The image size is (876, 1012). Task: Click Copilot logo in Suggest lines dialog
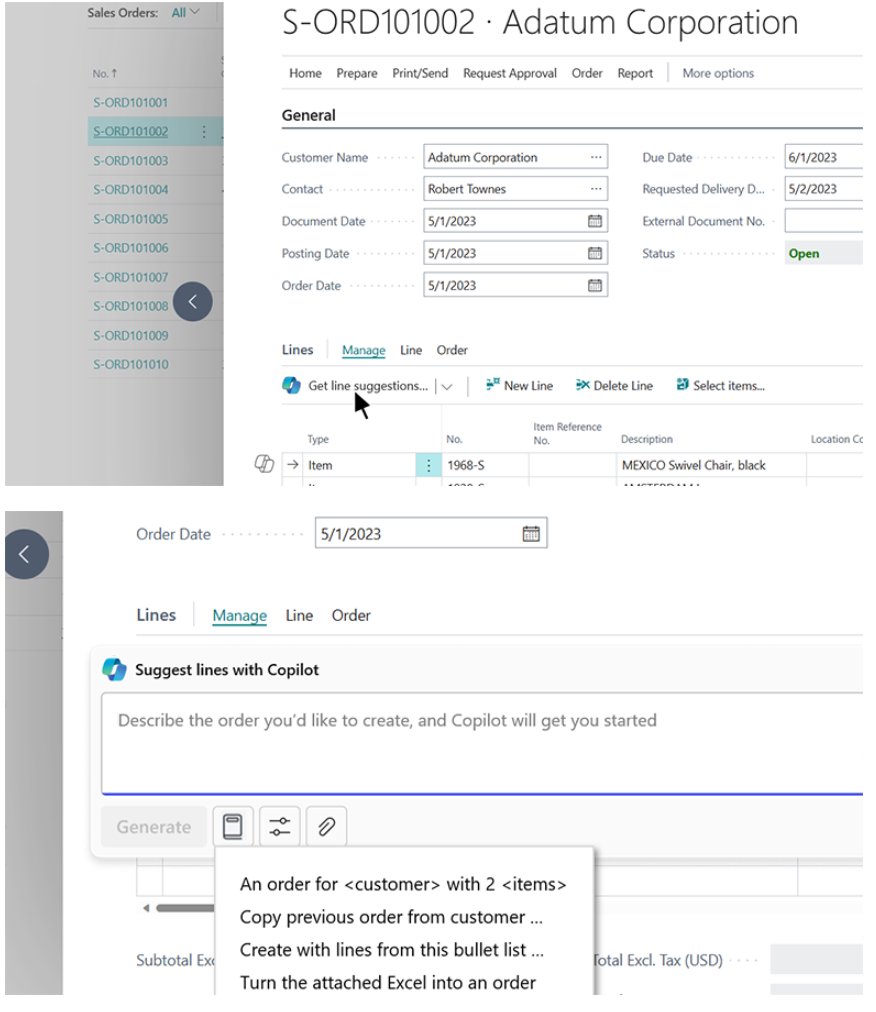(114, 669)
